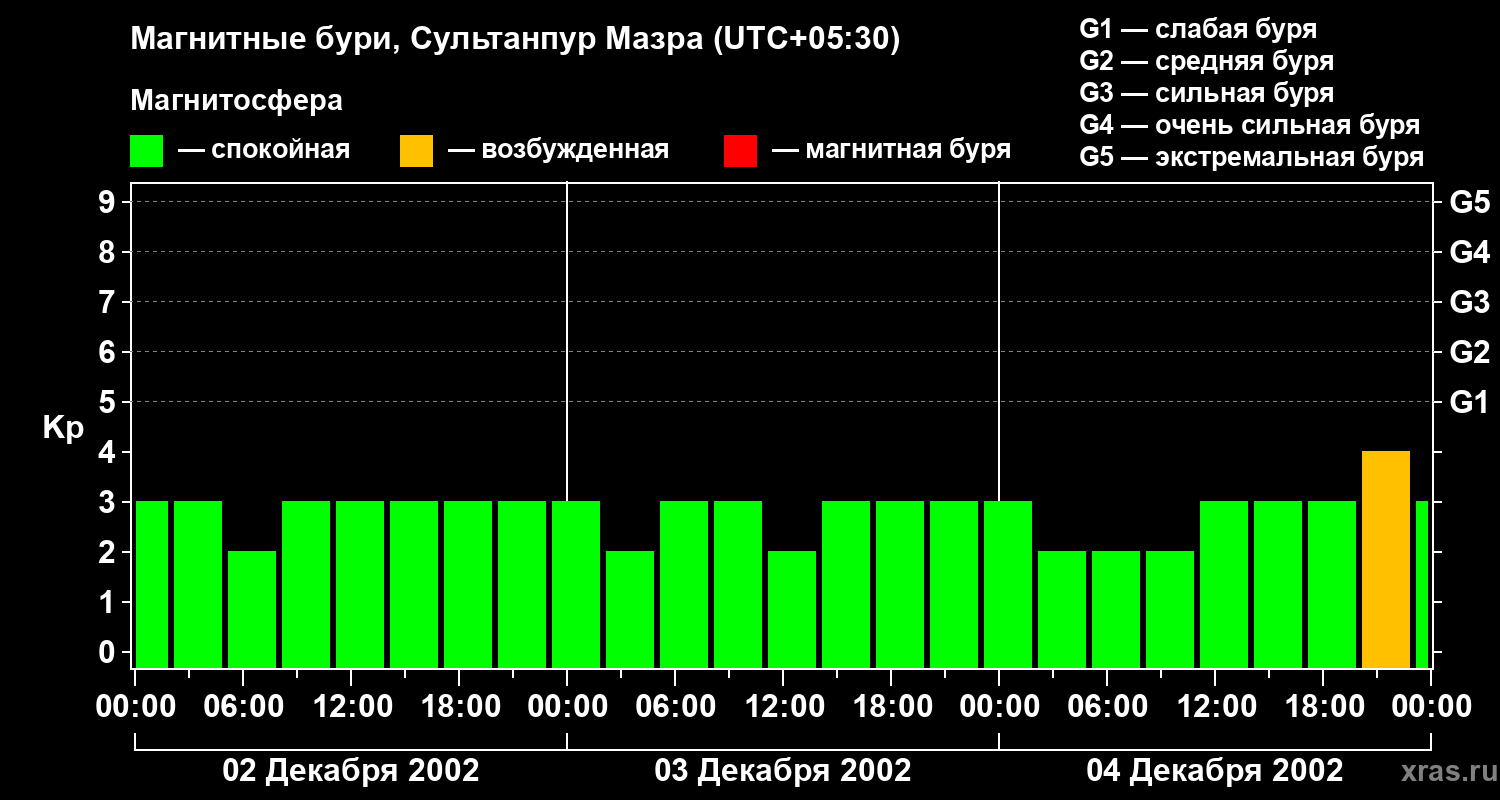This screenshot has height=800, width=1500.
Task: Click the '03 Декабря 2002' date label
Action: (x=783, y=771)
